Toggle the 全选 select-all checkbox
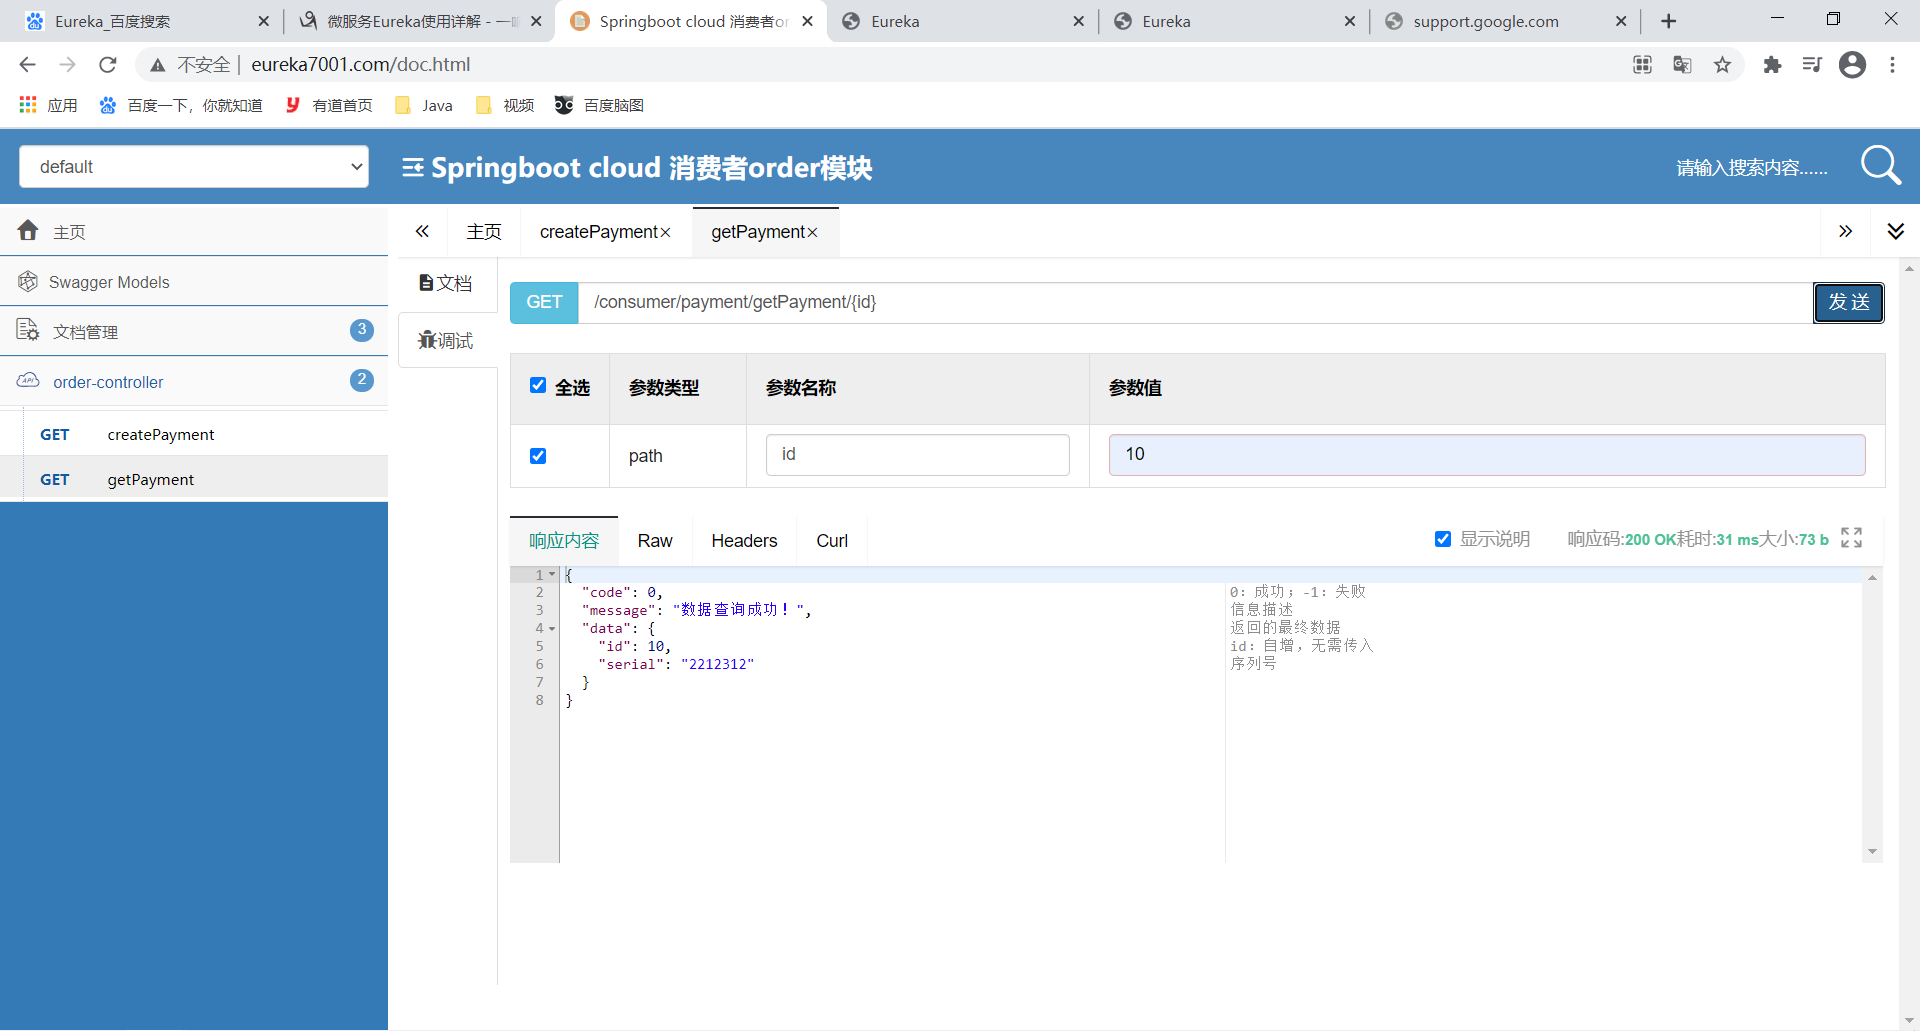 coord(538,386)
